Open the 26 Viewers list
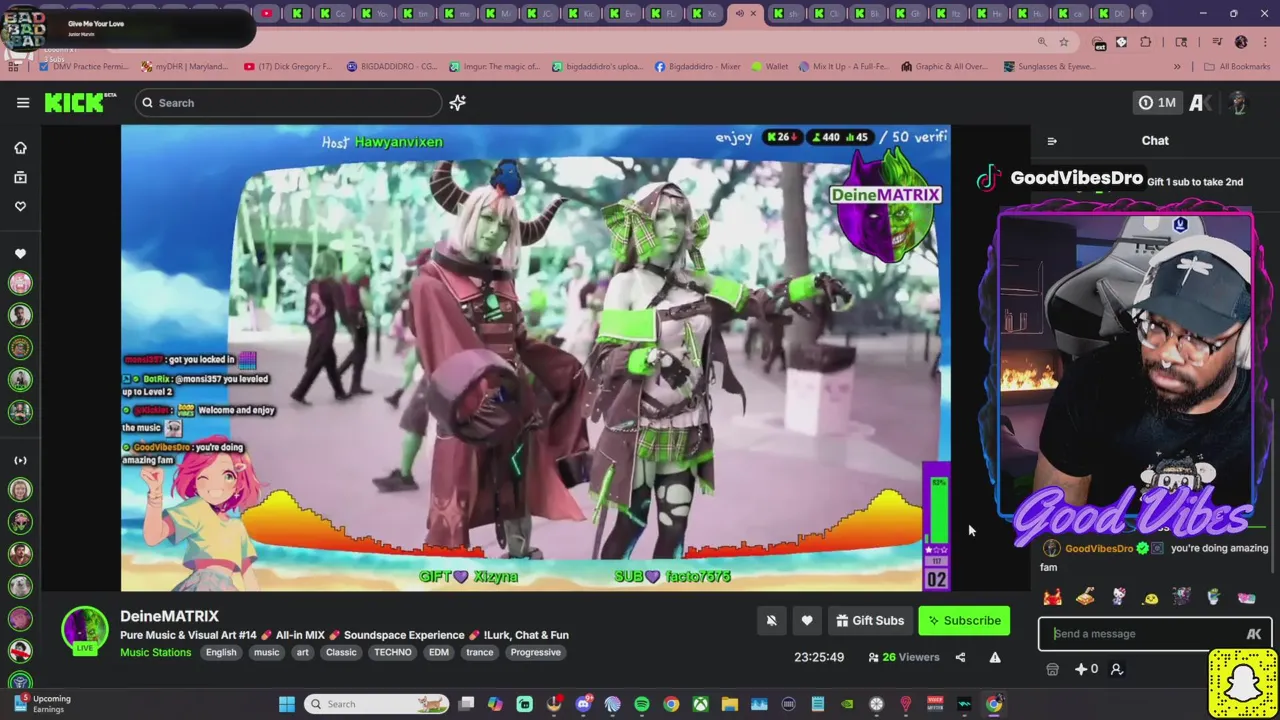The height and width of the screenshot is (720, 1280). [904, 657]
